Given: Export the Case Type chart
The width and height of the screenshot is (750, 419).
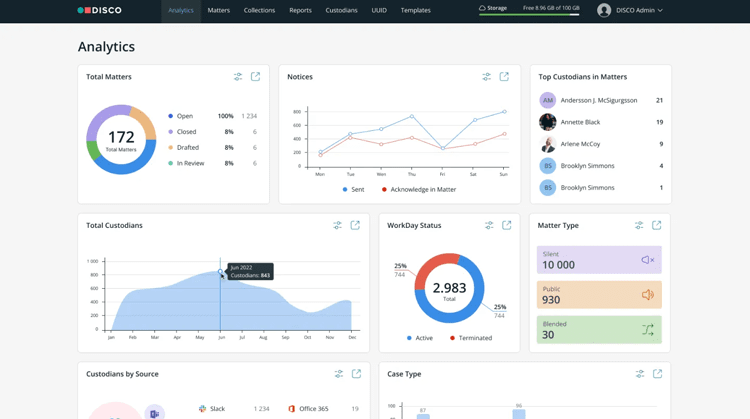Looking at the screenshot, I should pos(657,374).
